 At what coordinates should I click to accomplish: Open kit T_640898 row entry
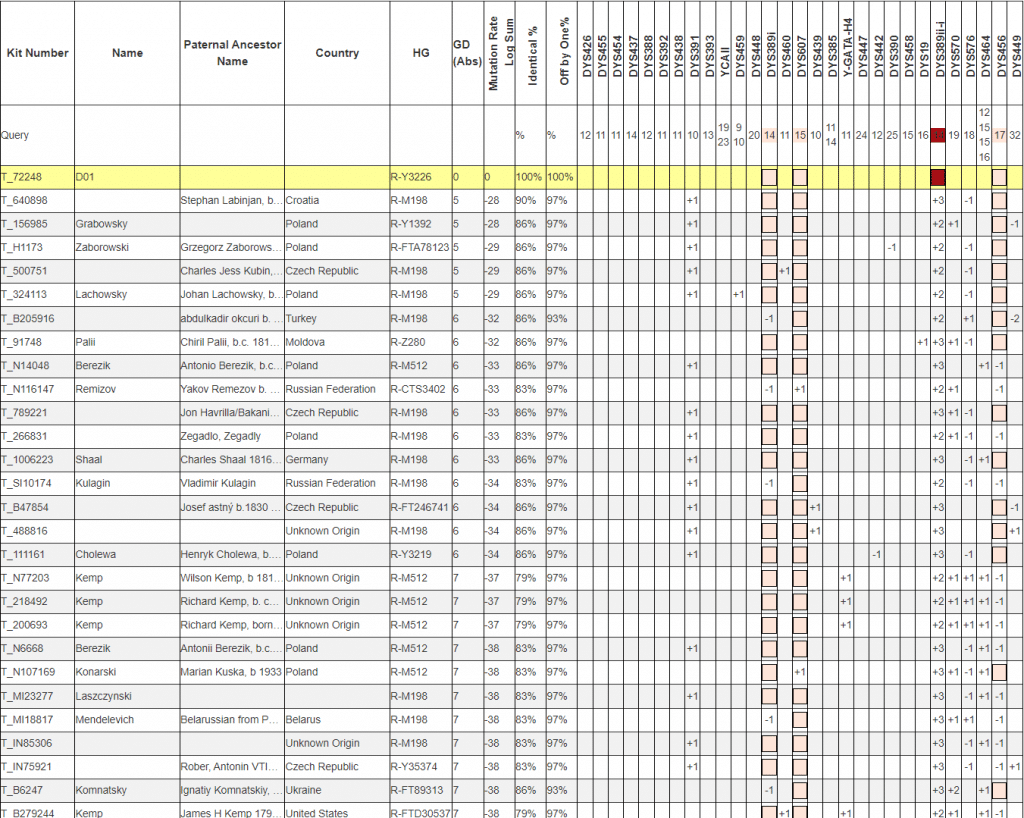pyautogui.click(x=27, y=200)
